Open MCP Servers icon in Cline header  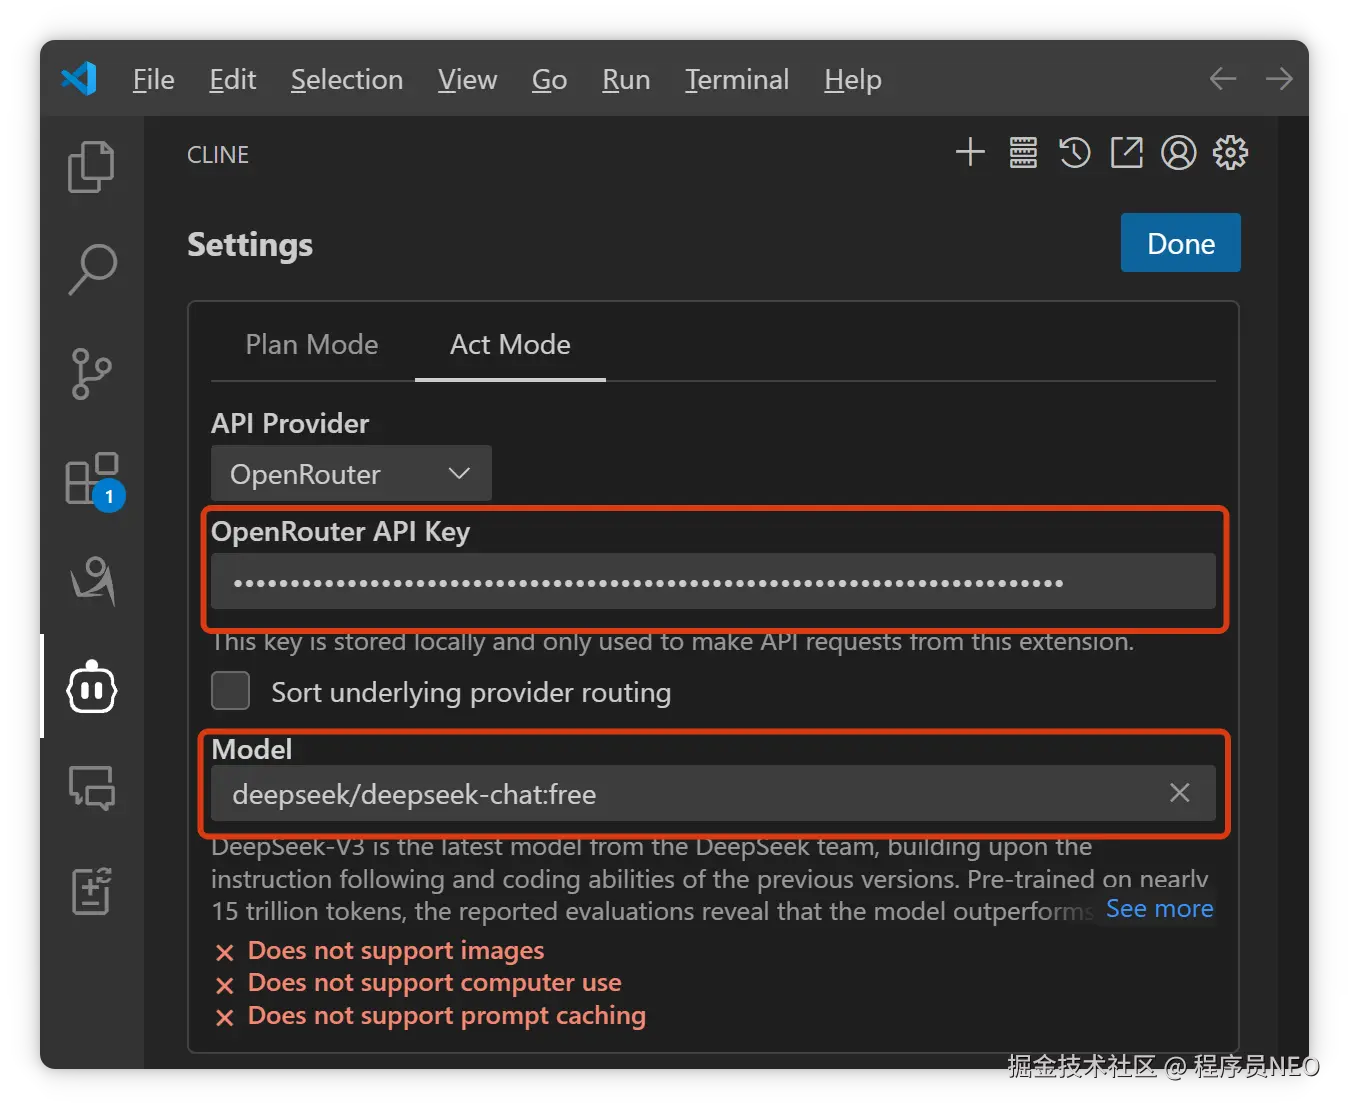pyautogui.click(x=1023, y=153)
